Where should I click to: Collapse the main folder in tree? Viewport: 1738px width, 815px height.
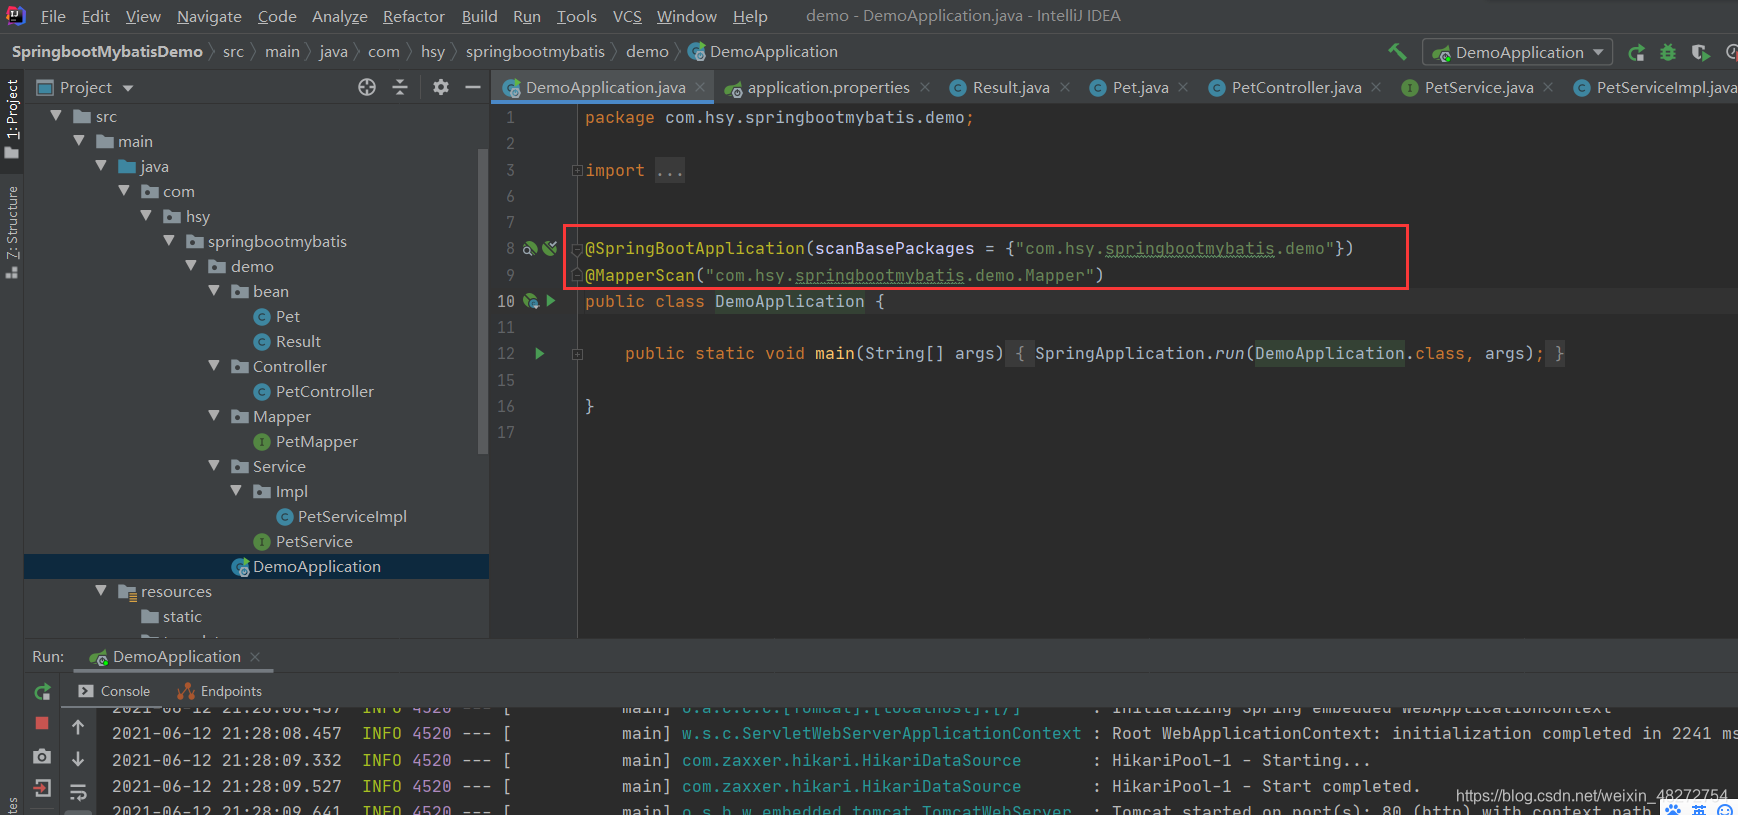[x=79, y=141]
